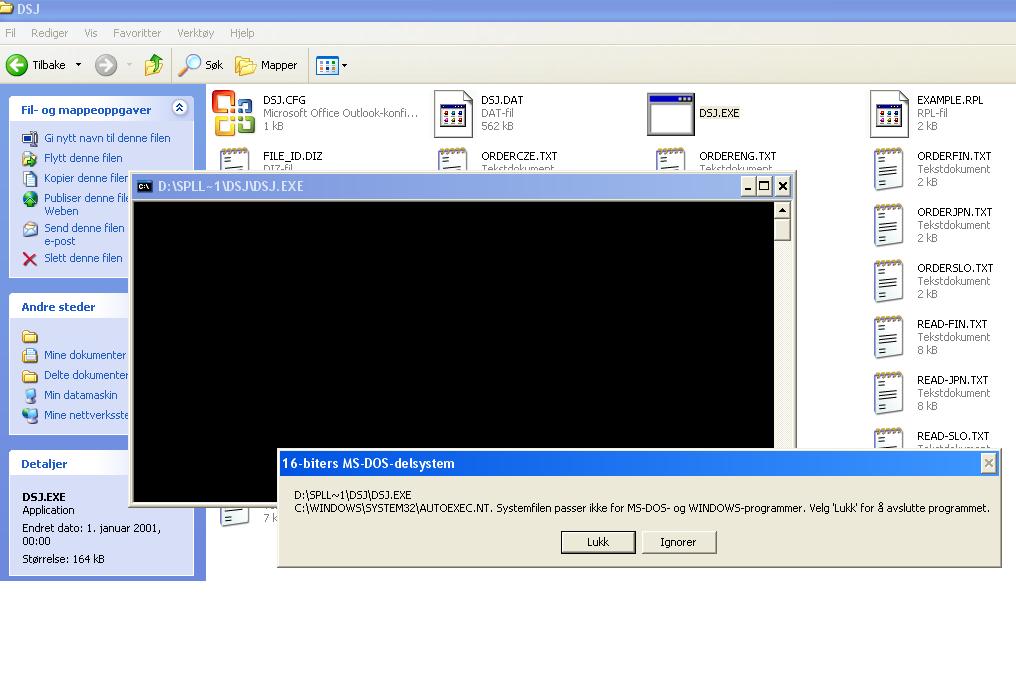Screen dimensions: 1016x696
Task: Click the console window system menu icon
Action: pyautogui.click(x=144, y=187)
